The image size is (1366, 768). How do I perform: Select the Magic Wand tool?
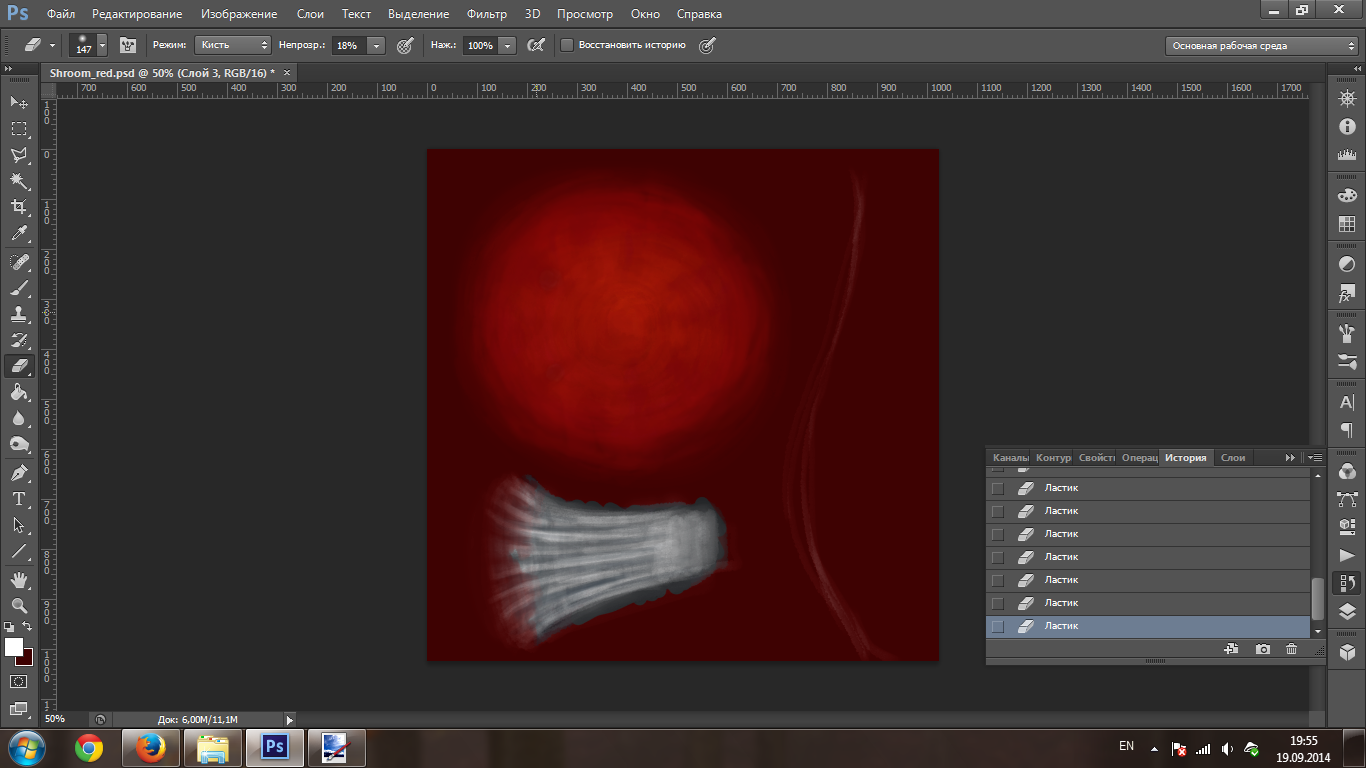click(19, 181)
